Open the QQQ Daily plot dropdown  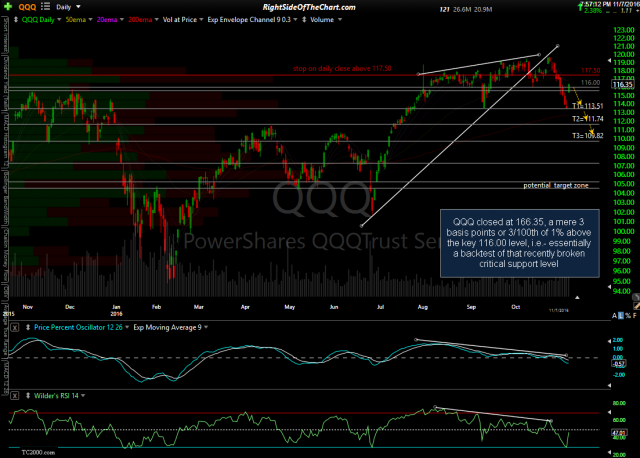59,20
